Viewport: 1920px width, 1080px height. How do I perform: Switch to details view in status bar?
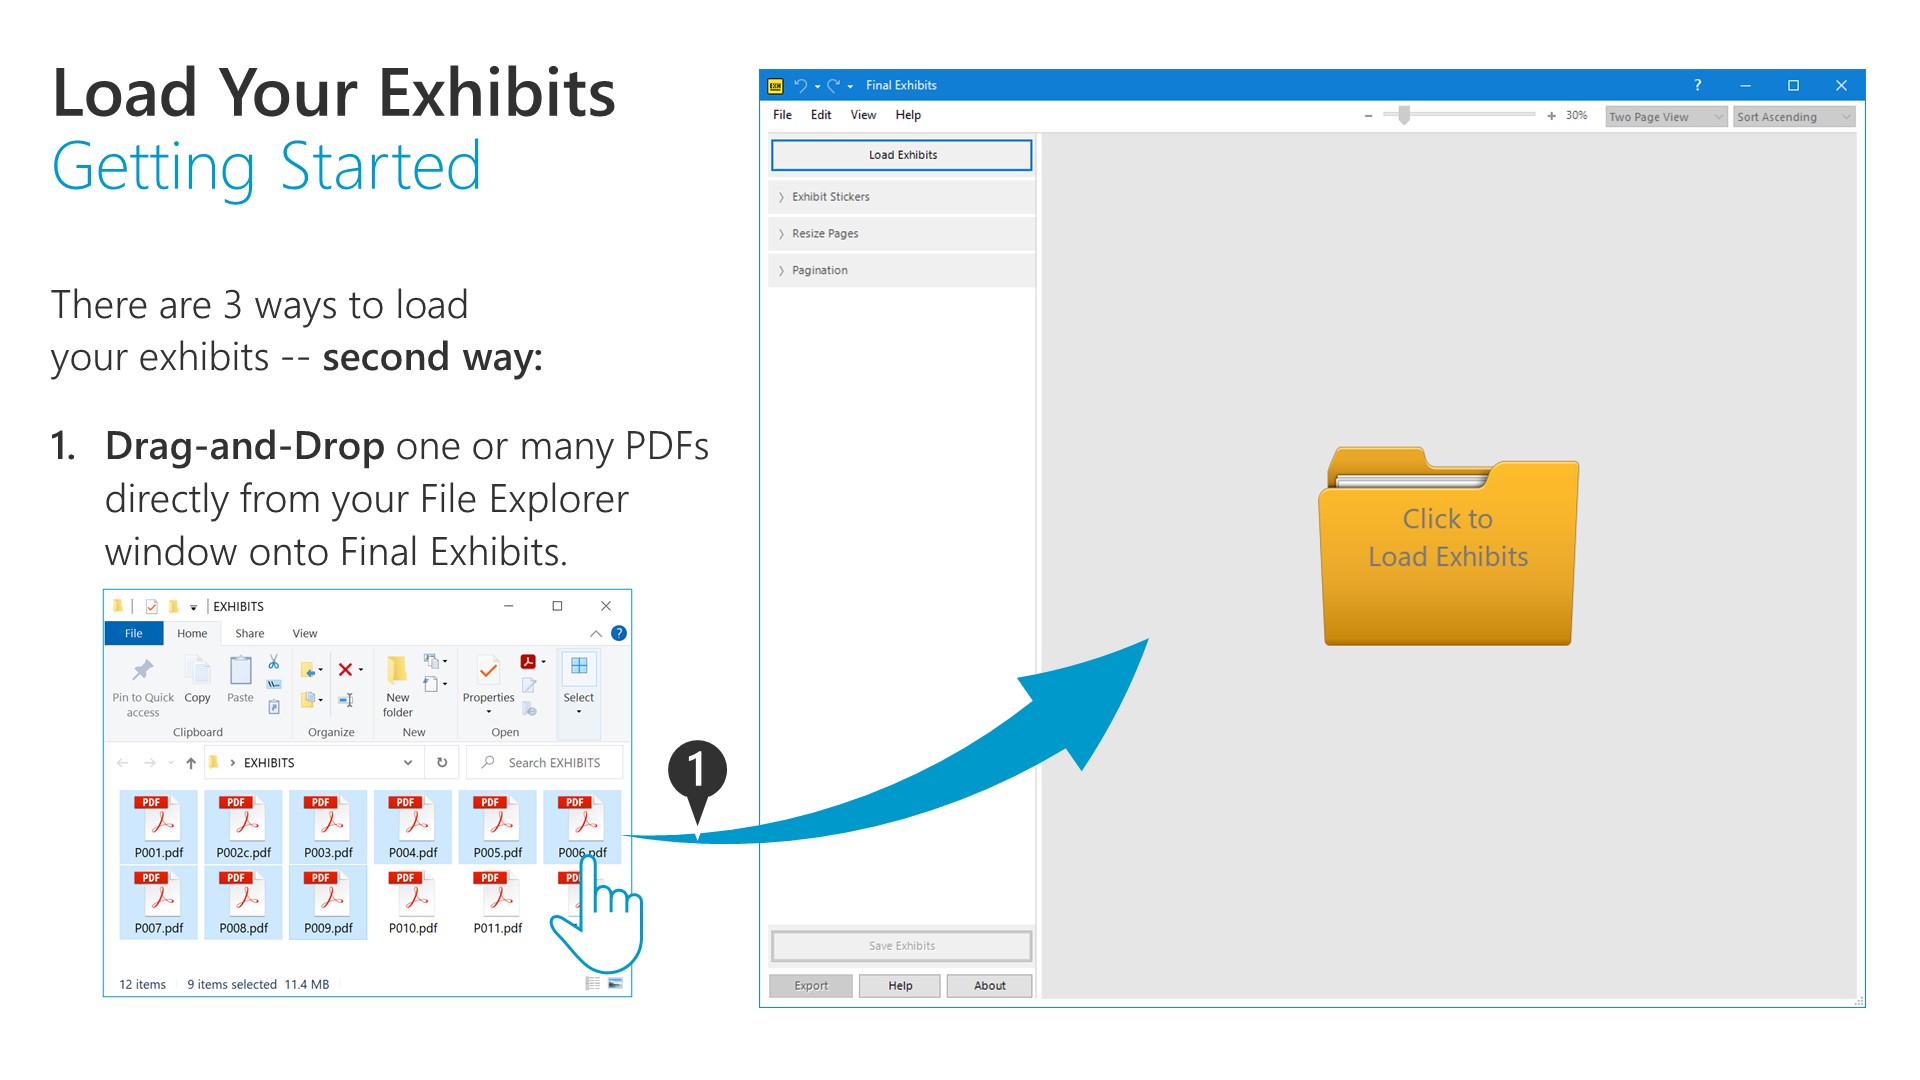pos(592,984)
